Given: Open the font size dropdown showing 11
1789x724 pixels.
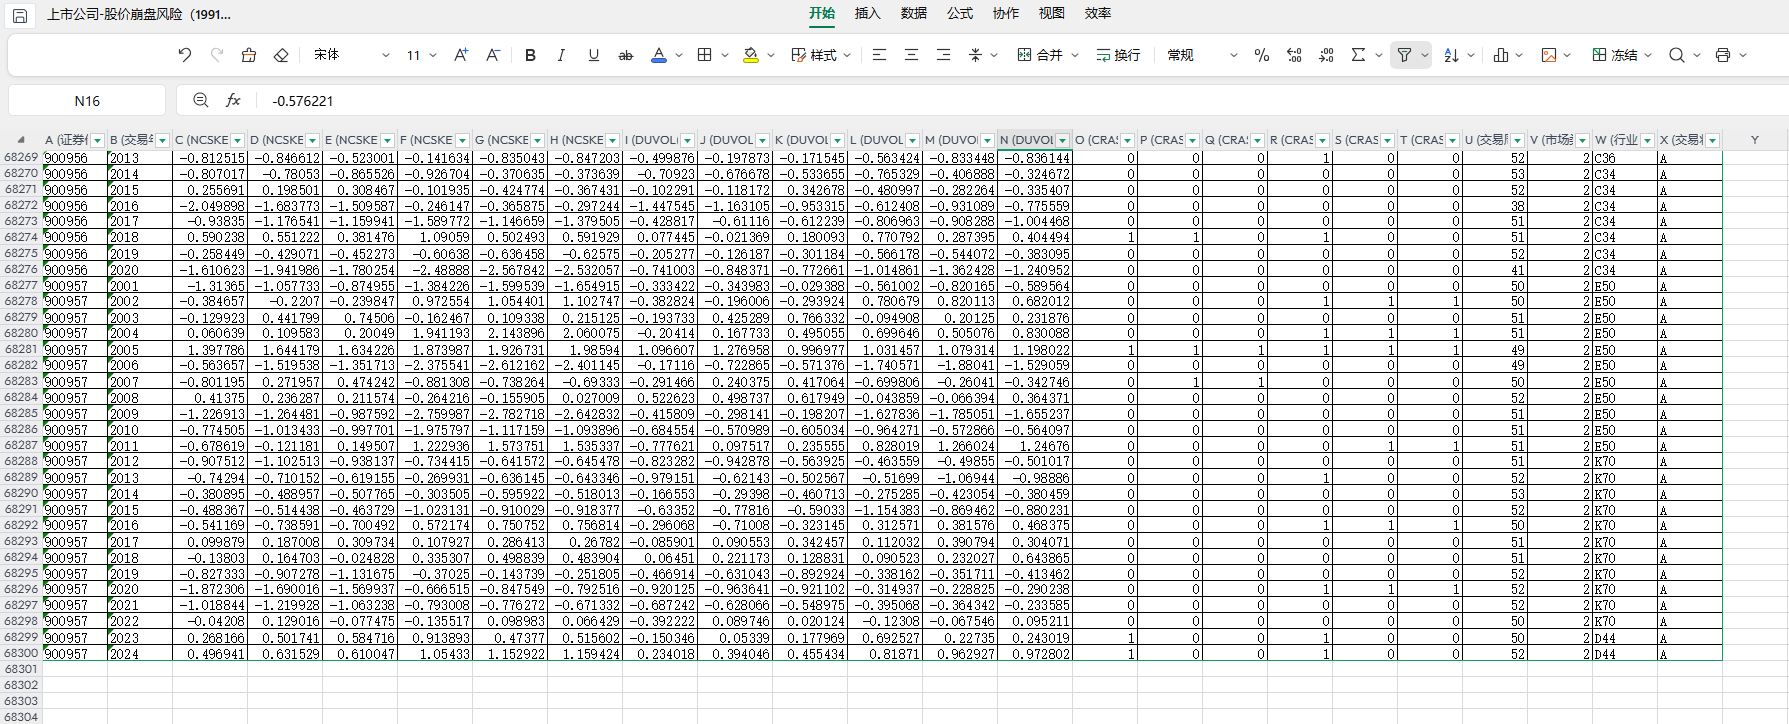Looking at the screenshot, I should tap(421, 55).
